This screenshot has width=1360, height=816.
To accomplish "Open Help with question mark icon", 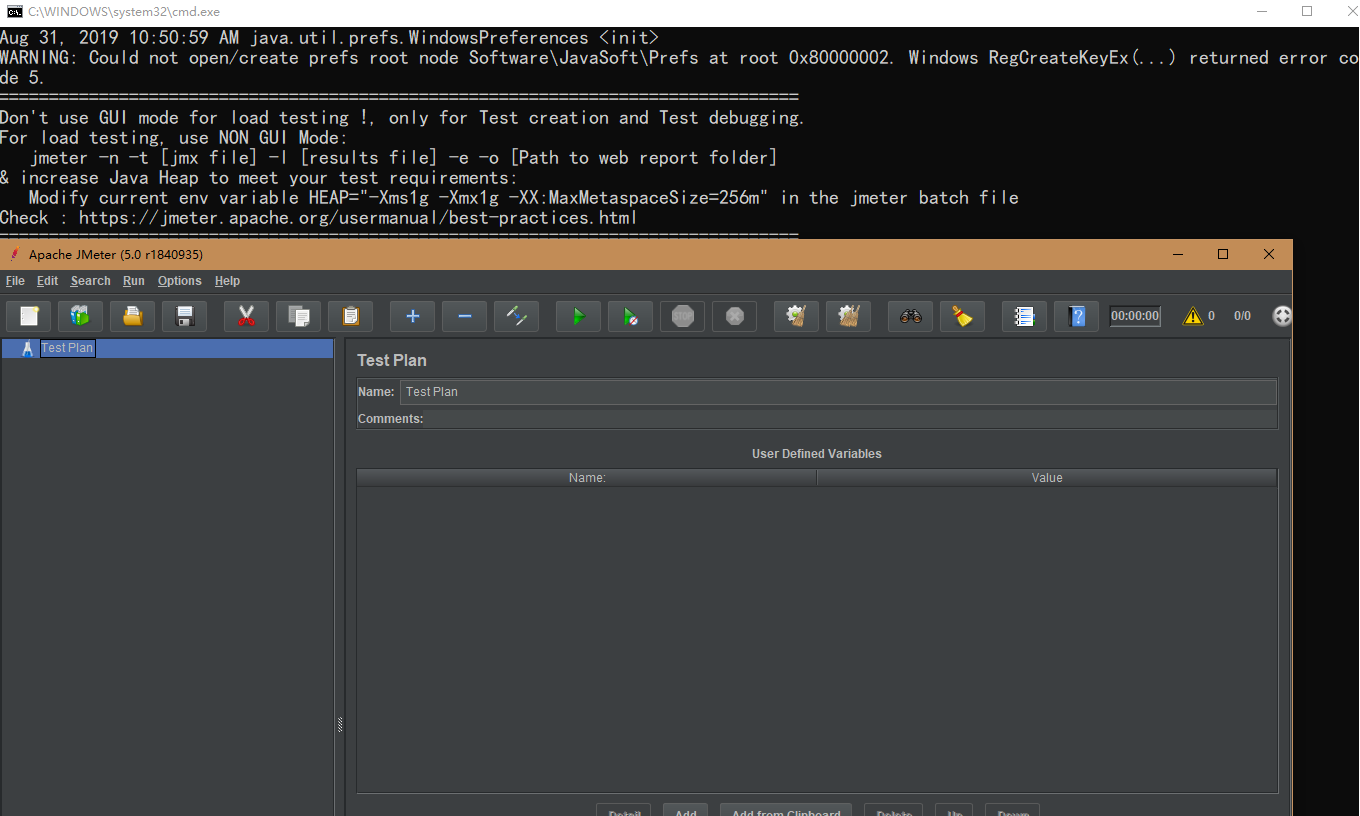I will pyautogui.click(x=1076, y=316).
